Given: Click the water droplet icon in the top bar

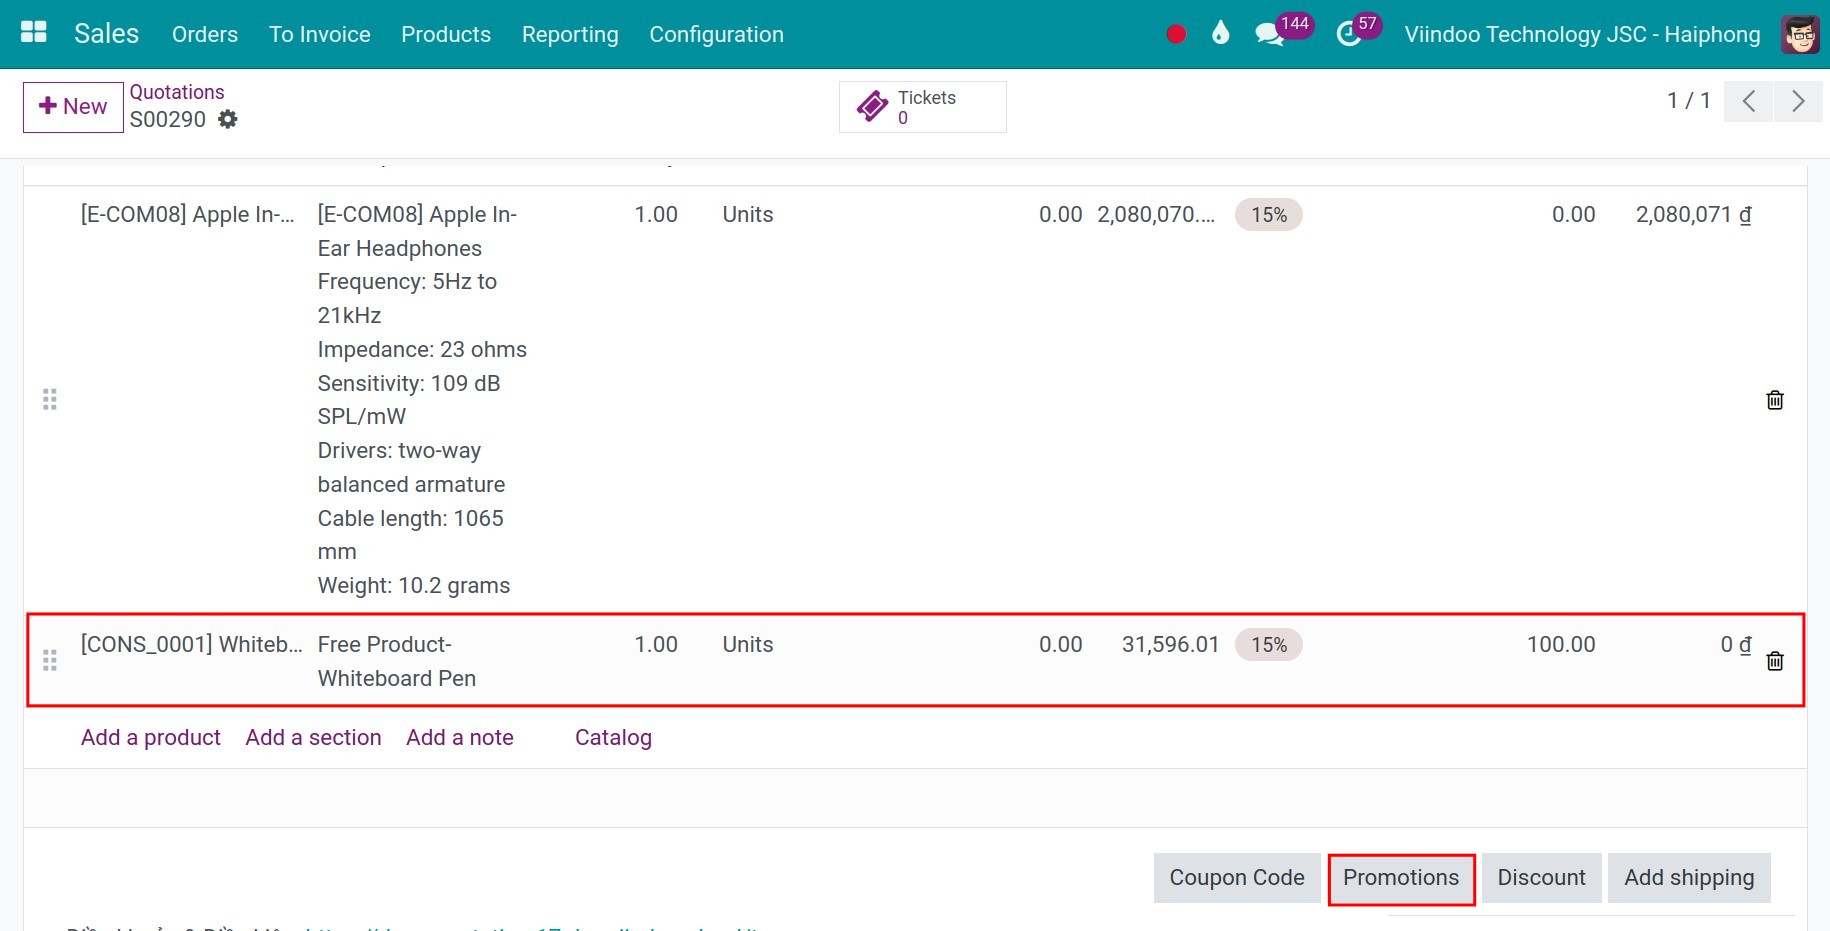Looking at the screenshot, I should coord(1220,33).
